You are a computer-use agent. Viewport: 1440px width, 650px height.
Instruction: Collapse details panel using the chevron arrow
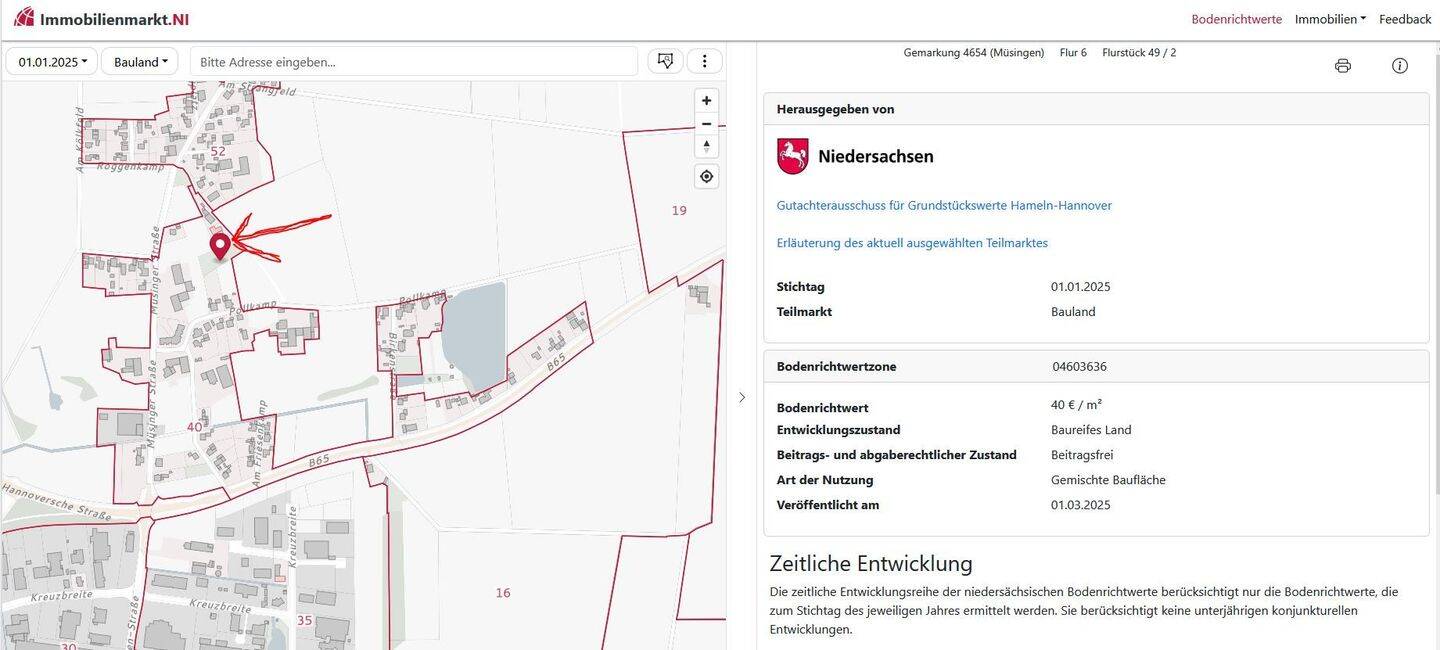(x=741, y=397)
